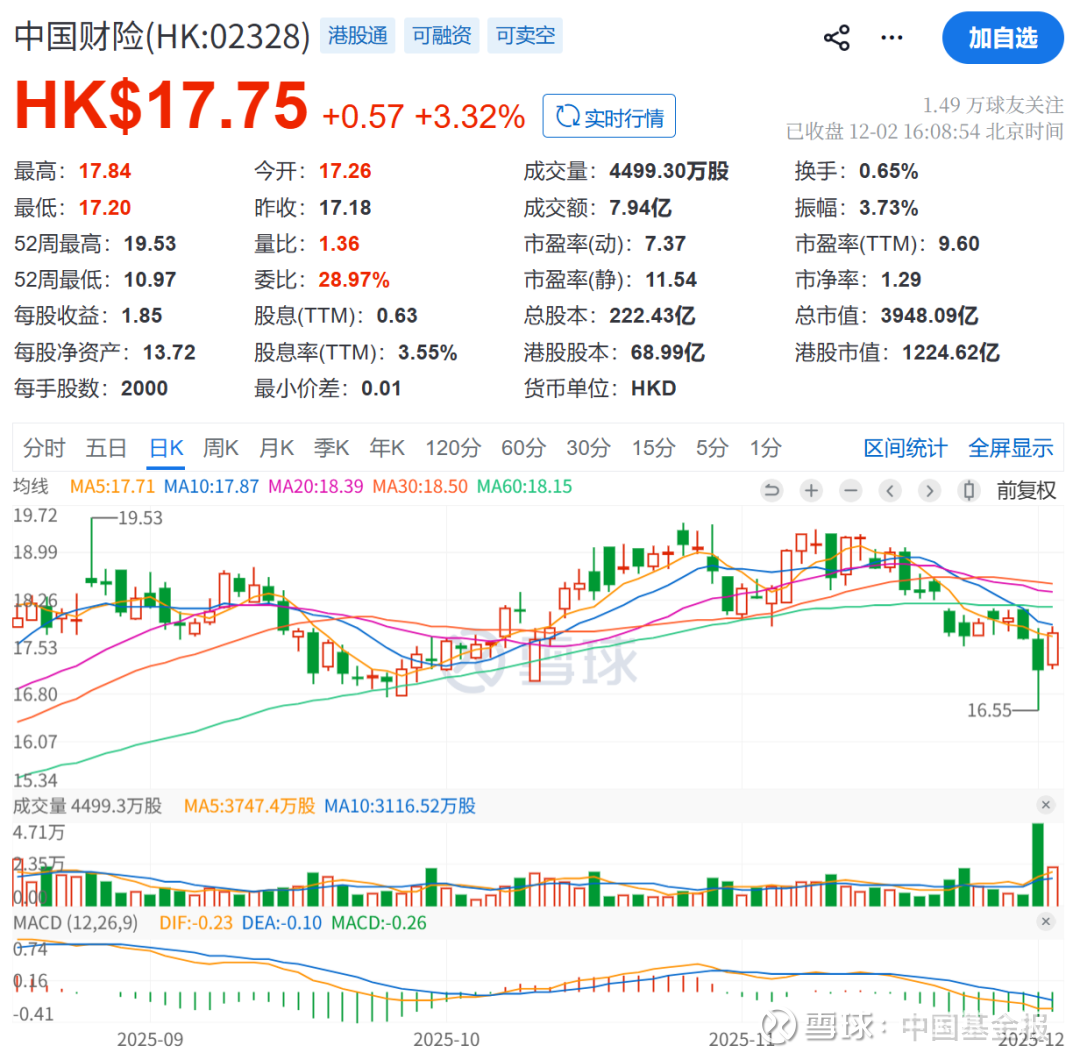Click the MA20:18.39 legend label

tap(315, 486)
